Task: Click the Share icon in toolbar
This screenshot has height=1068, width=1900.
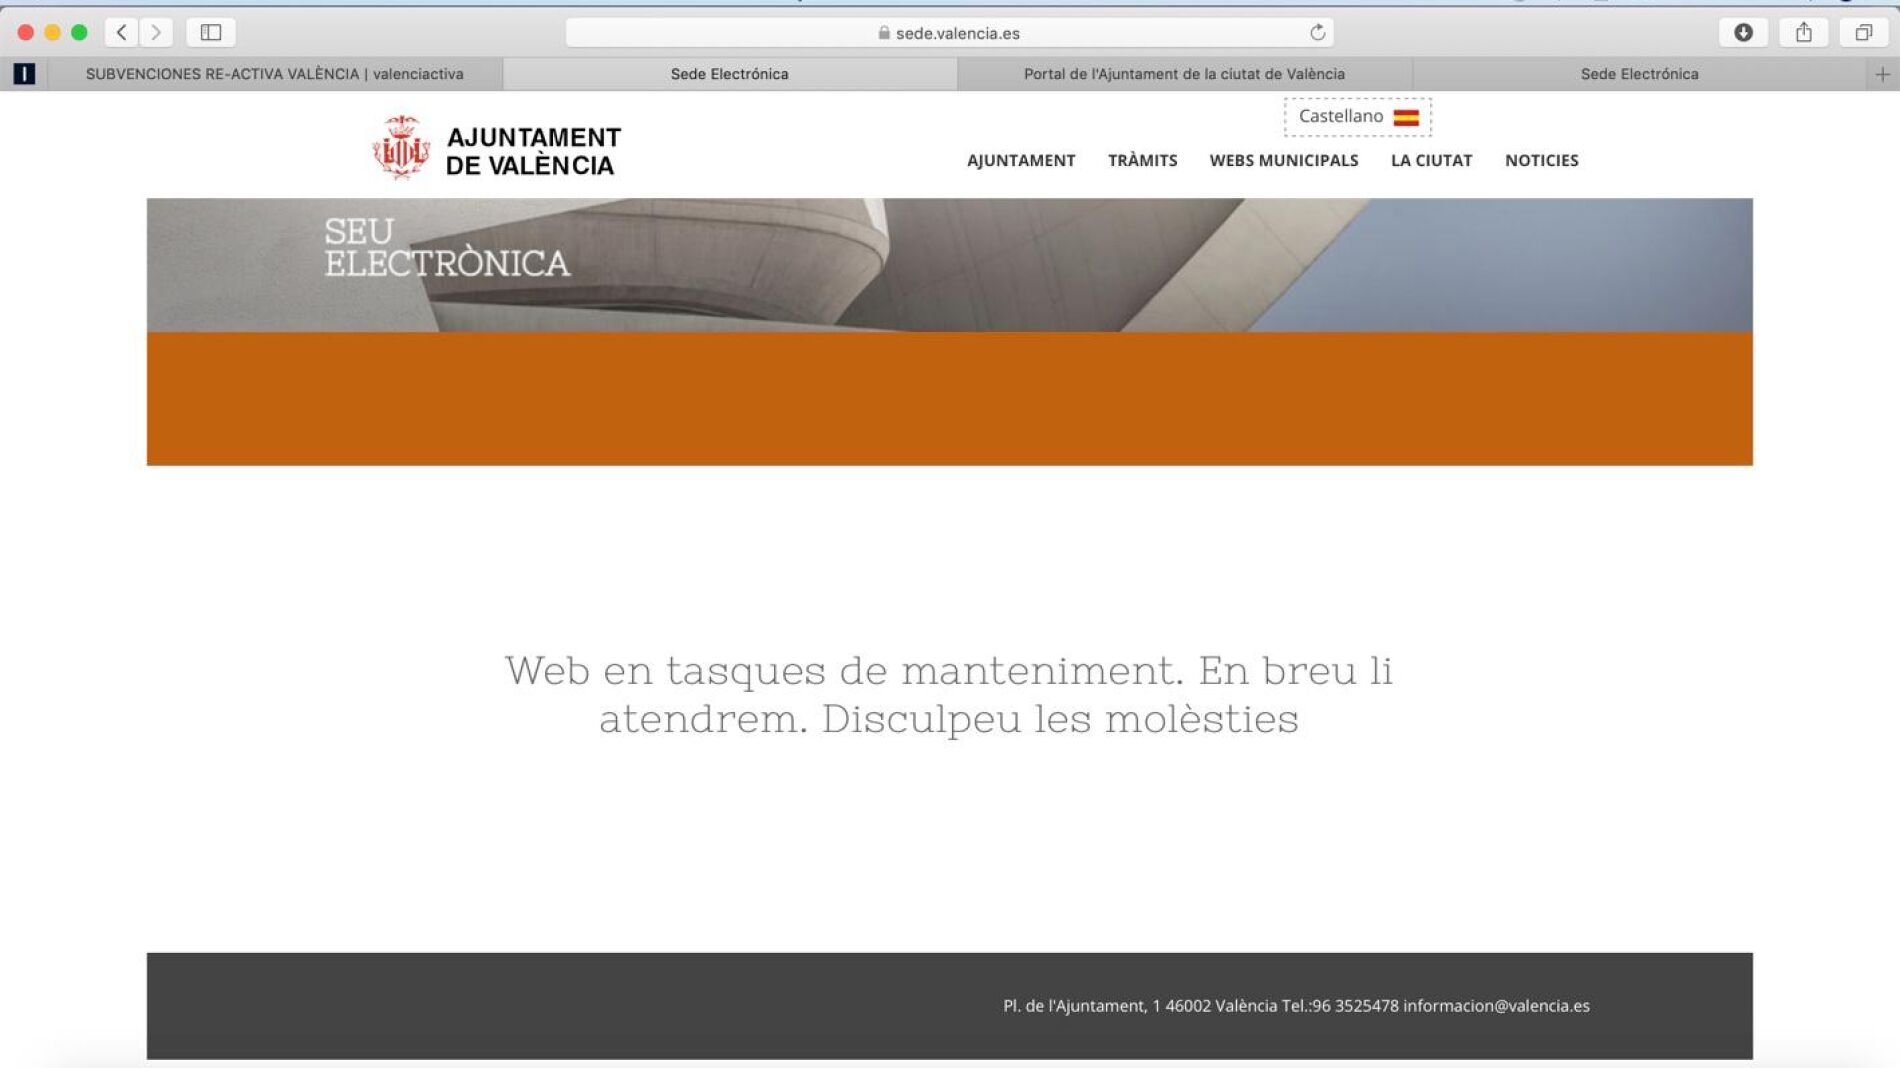Action: (x=1803, y=33)
